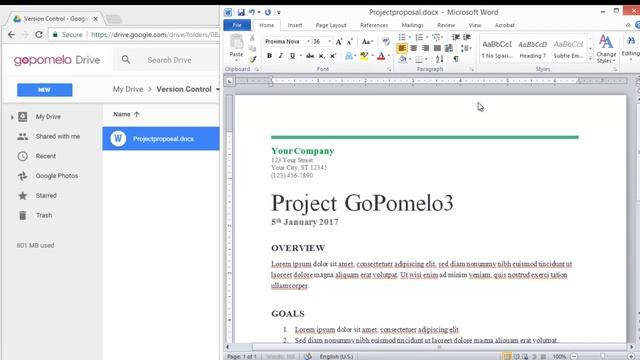The height and width of the screenshot is (360, 640).
Task: Center the paragraph text
Action: [x=413, y=48]
